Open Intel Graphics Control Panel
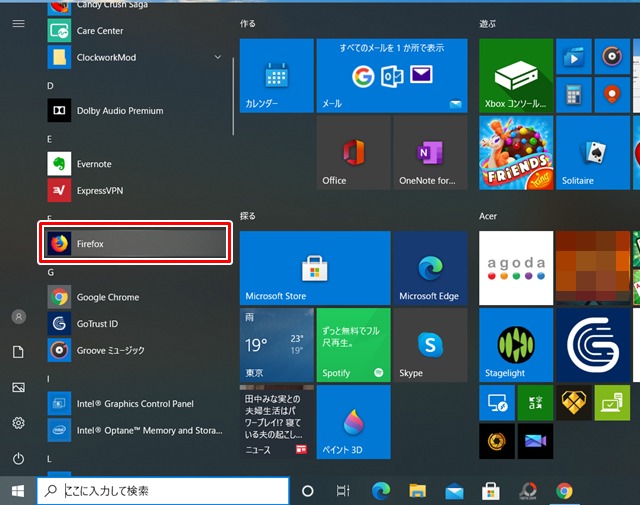Screen dimensions: 640x505 pos(136,404)
